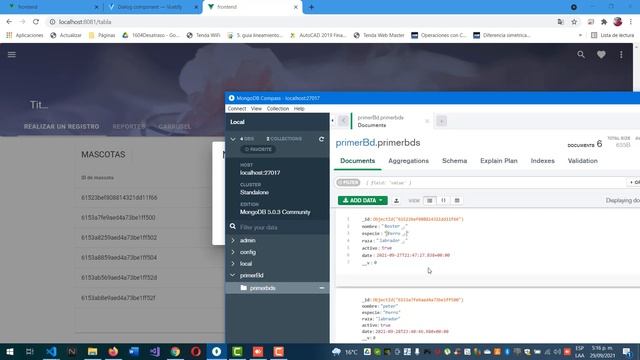Image resolution: width=640 pixels, height=360 pixels.
Task: Open the Tenda Web Master bookmark
Action: point(379,36)
